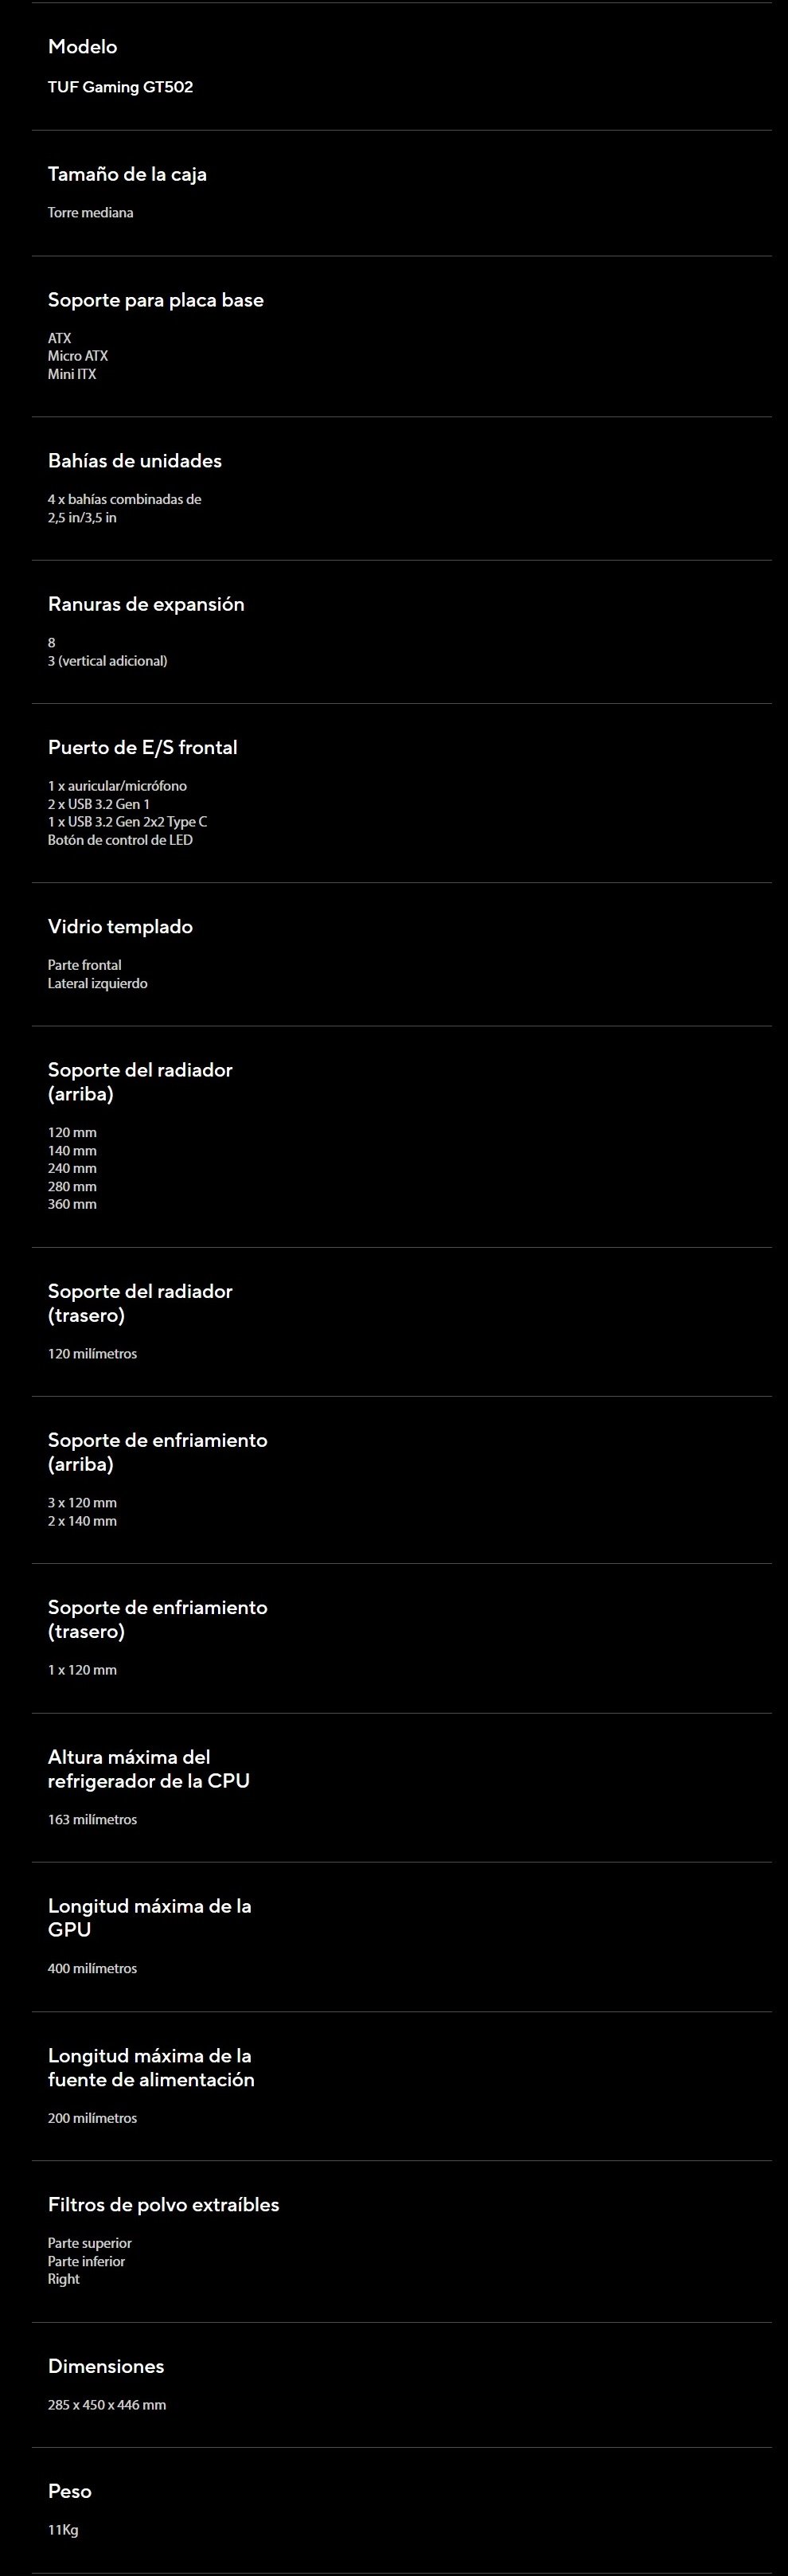
Task: Click the Bahías de unidades heading
Action: (134, 461)
